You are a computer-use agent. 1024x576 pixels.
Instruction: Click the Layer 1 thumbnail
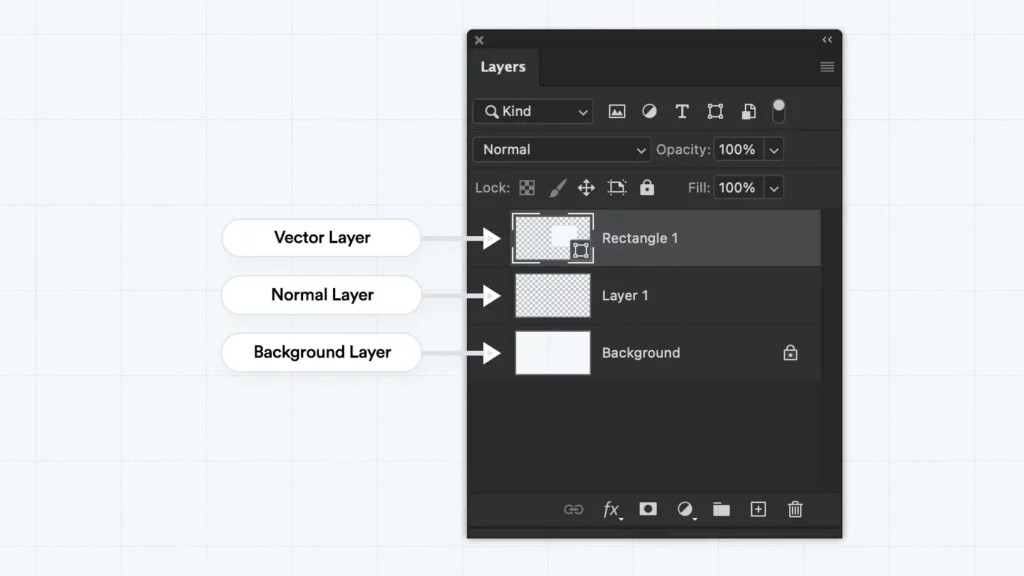click(x=552, y=296)
